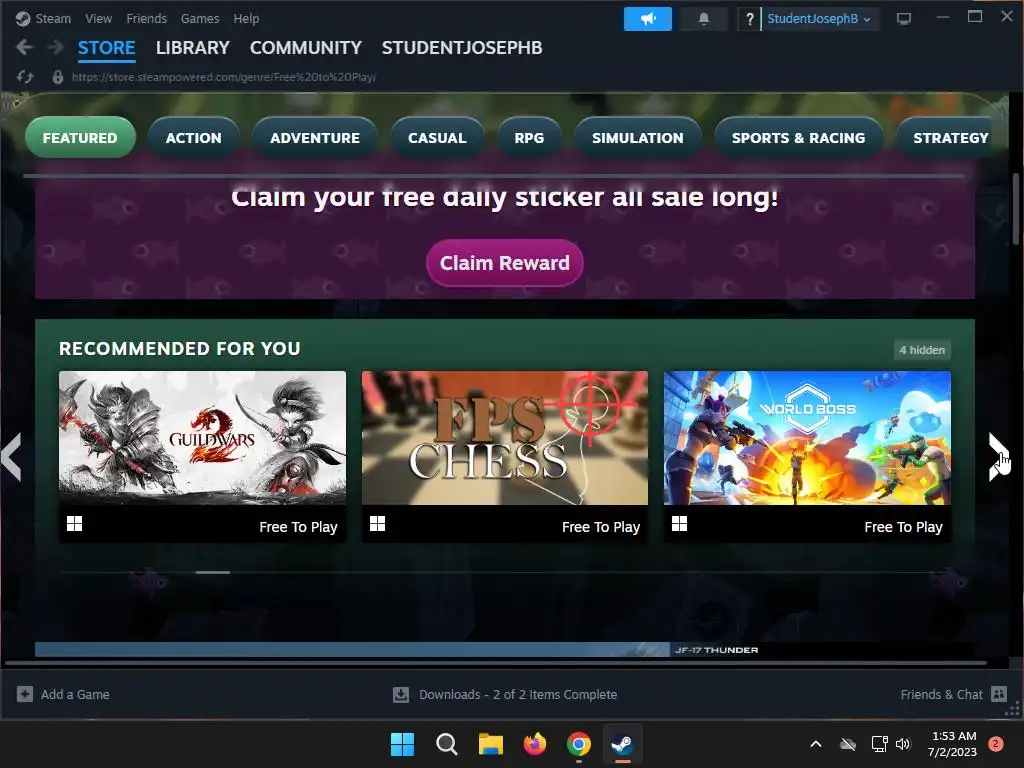Click the recommended carousel scroll indicator bar
Screen dimensions: 1024x768
click(x=213, y=572)
